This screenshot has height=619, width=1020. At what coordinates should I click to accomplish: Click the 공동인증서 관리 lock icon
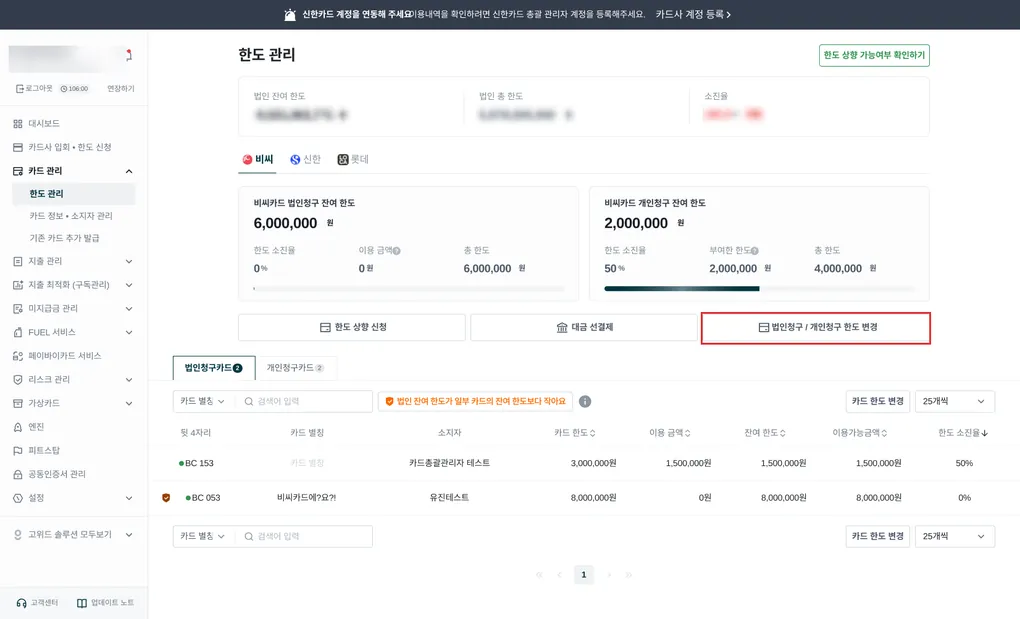pyautogui.click(x=18, y=475)
